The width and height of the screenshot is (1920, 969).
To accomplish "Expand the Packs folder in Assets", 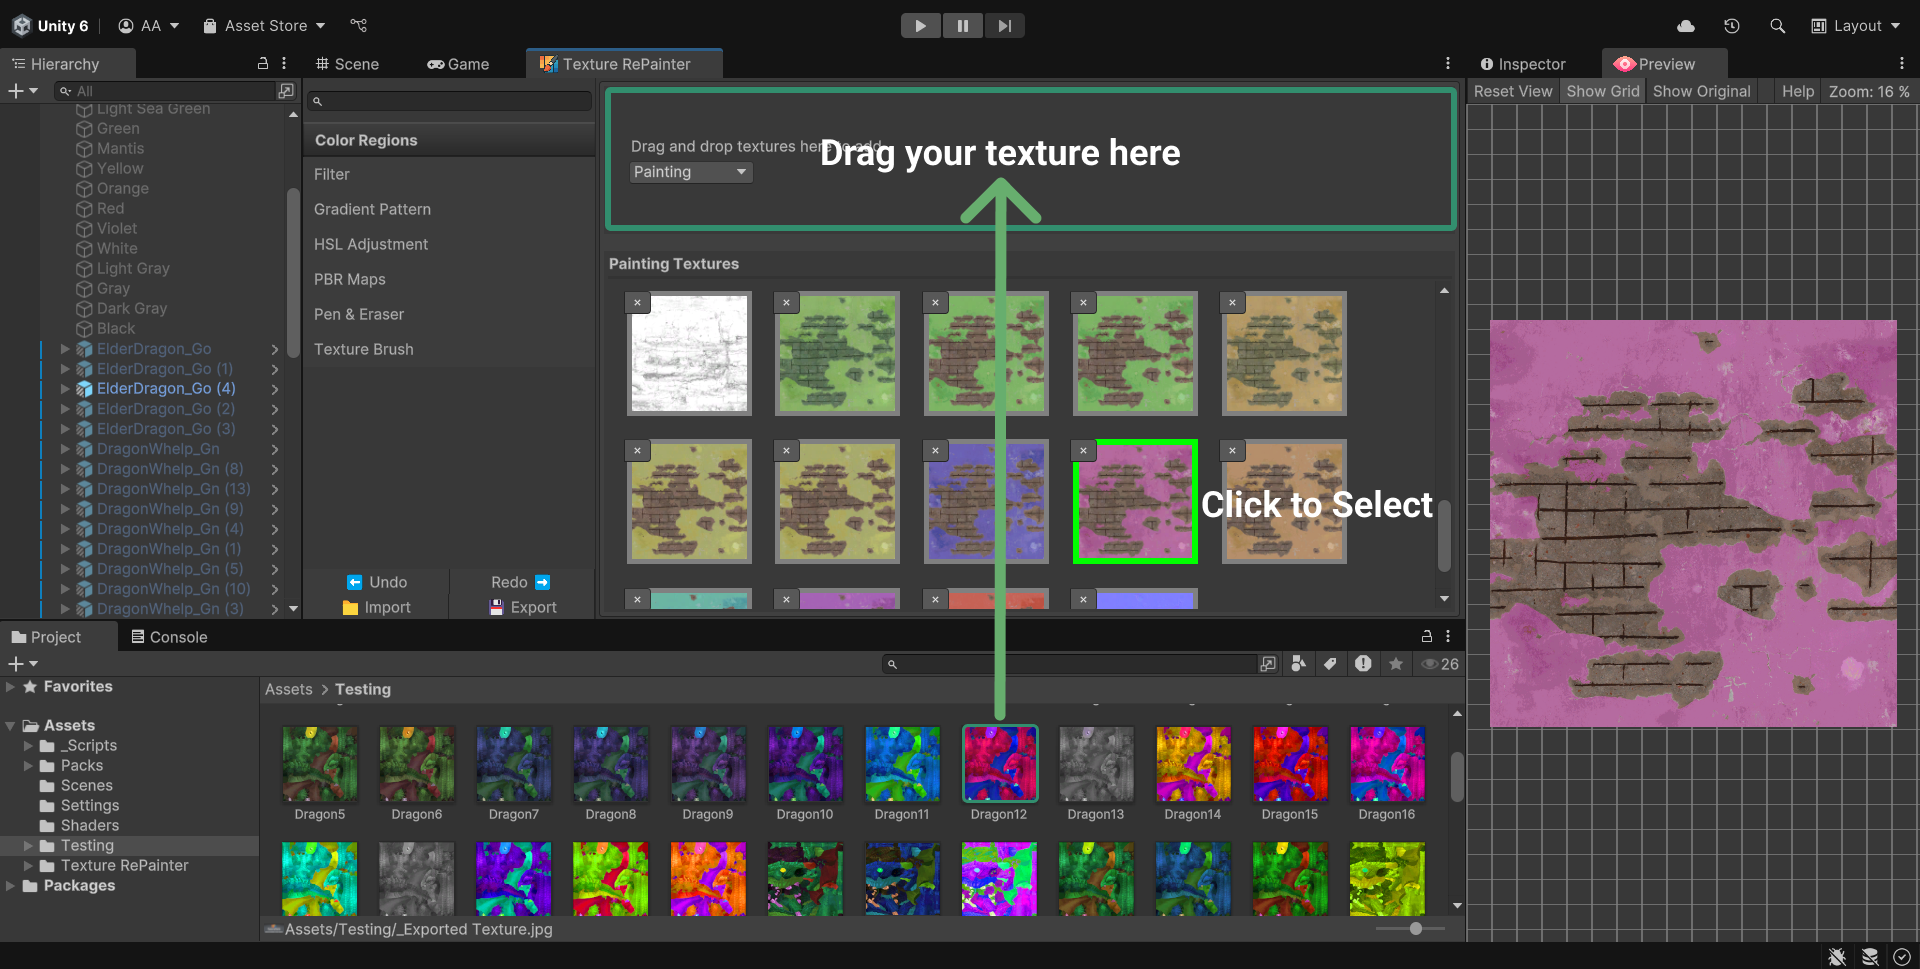I will pyautogui.click(x=28, y=766).
